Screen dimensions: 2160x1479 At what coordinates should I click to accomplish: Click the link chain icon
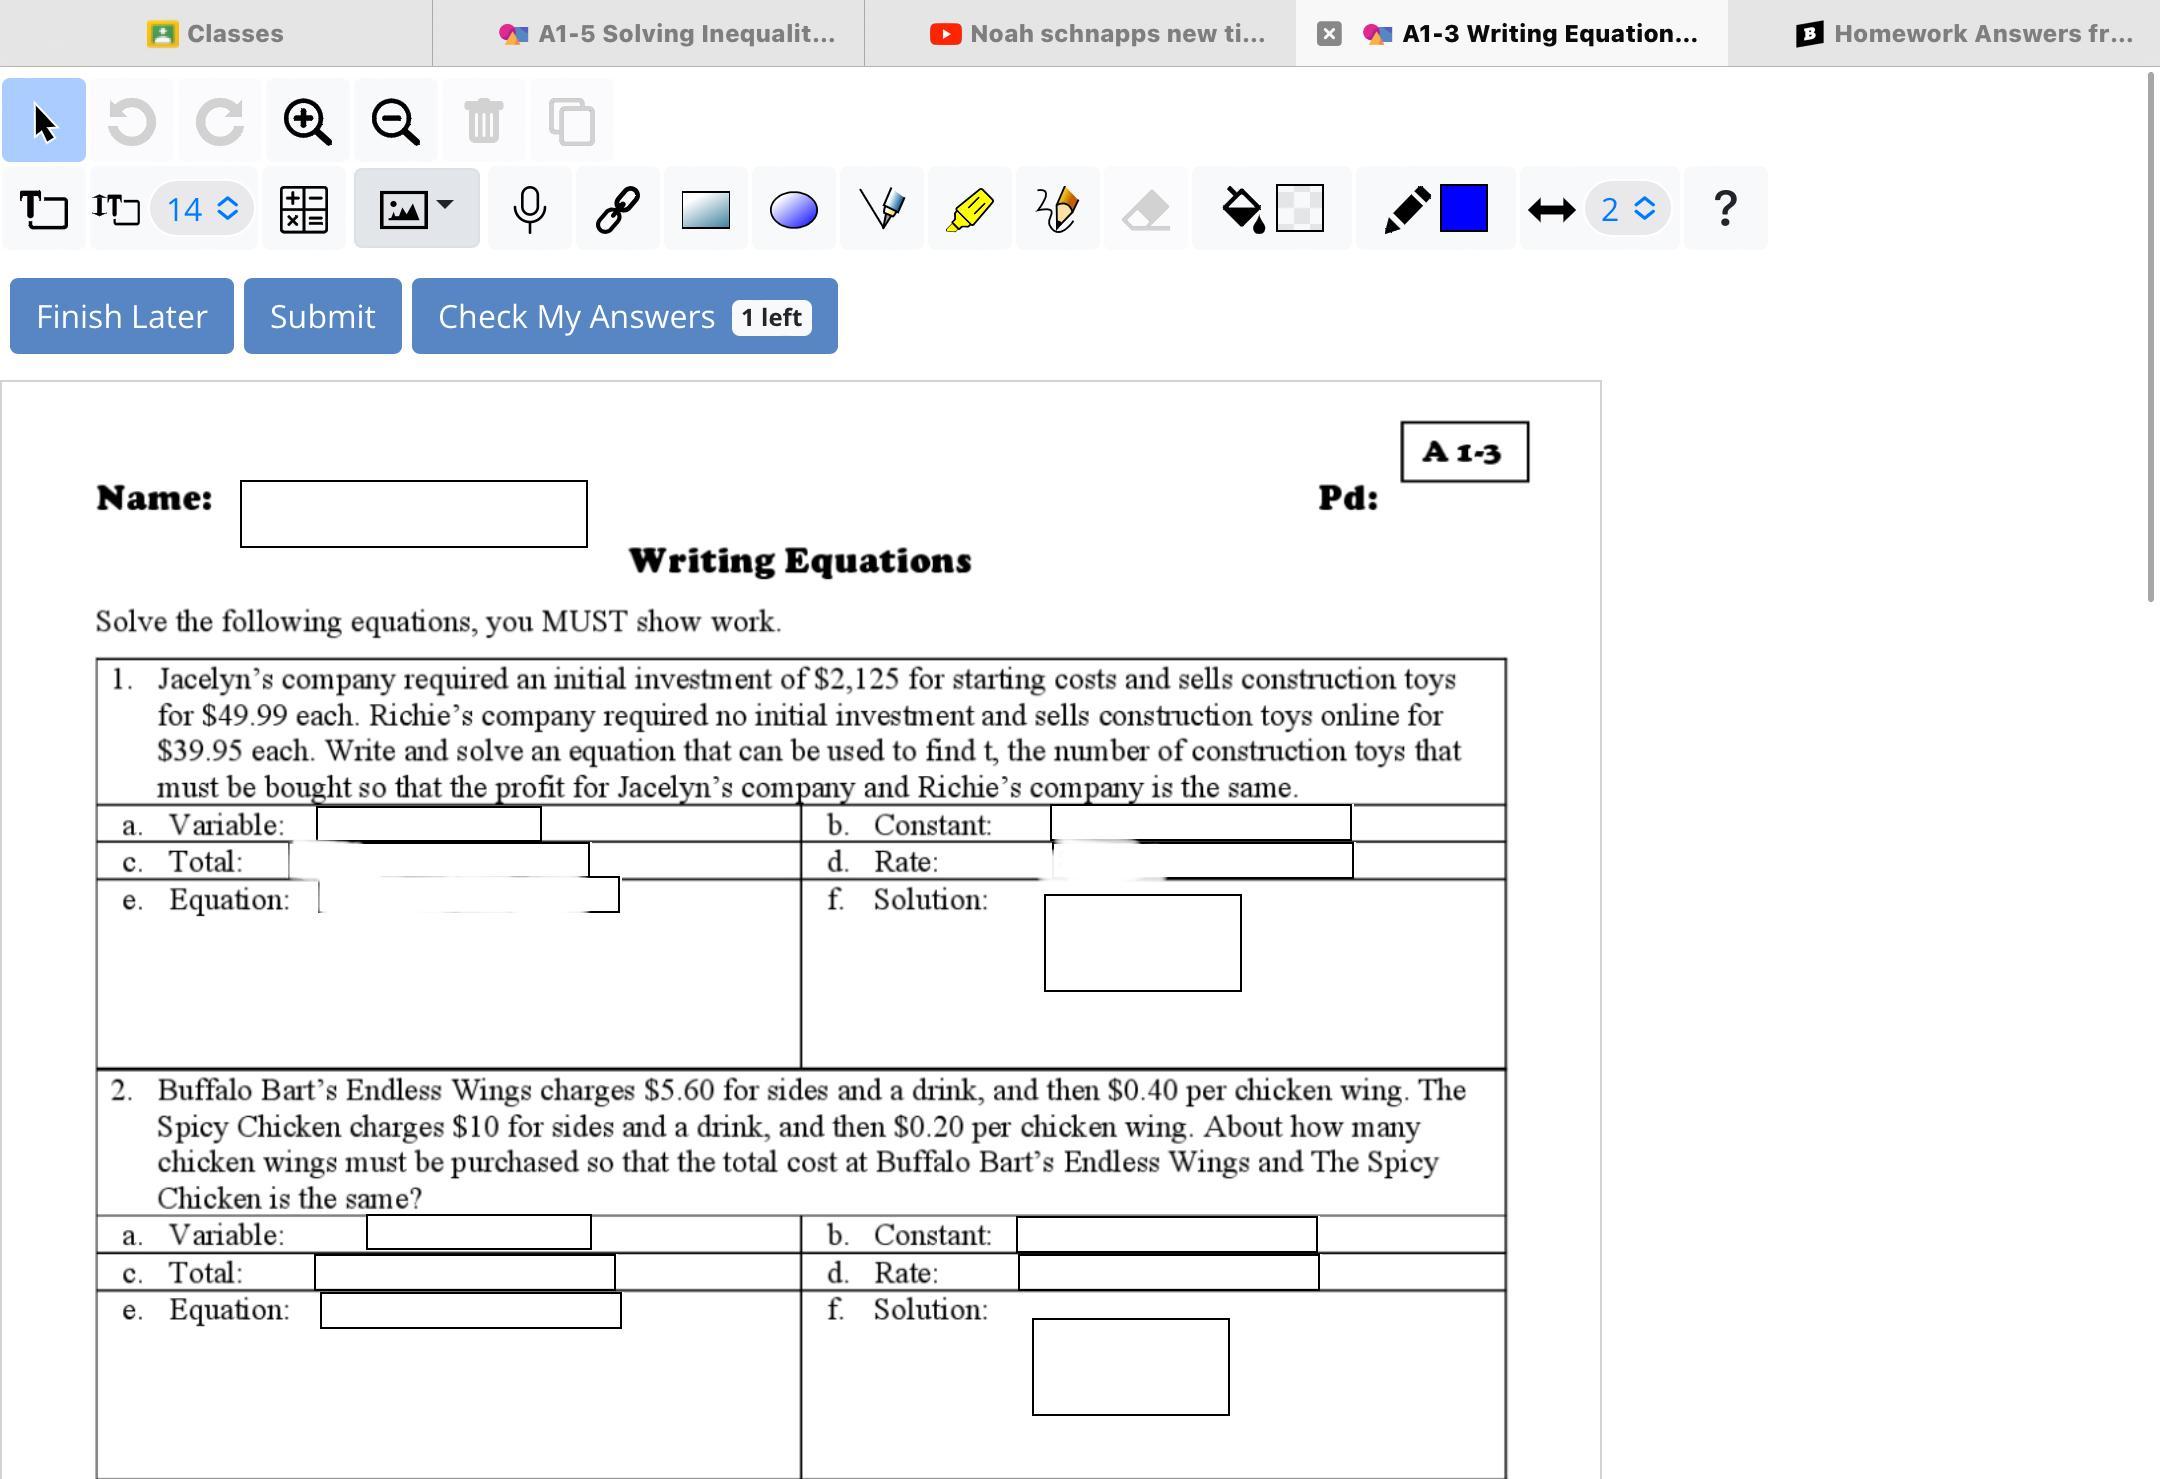click(617, 209)
